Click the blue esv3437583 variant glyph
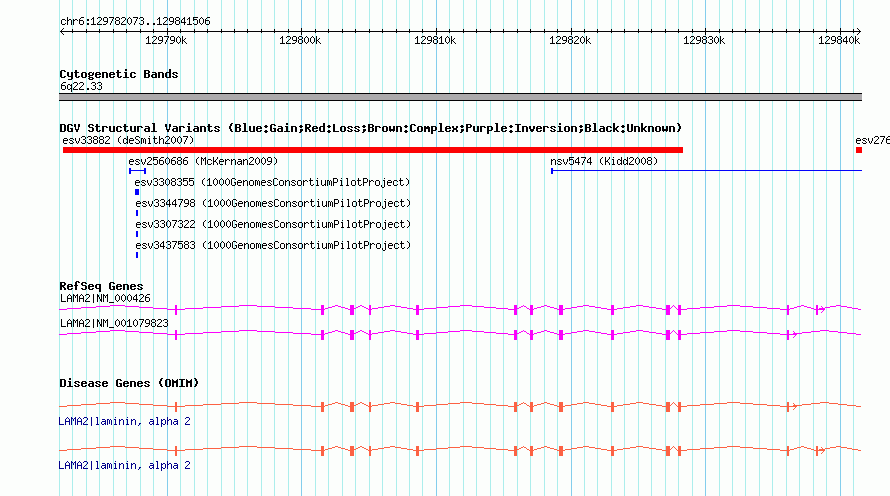This screenshot has width=890, height=496. (137, 255)
